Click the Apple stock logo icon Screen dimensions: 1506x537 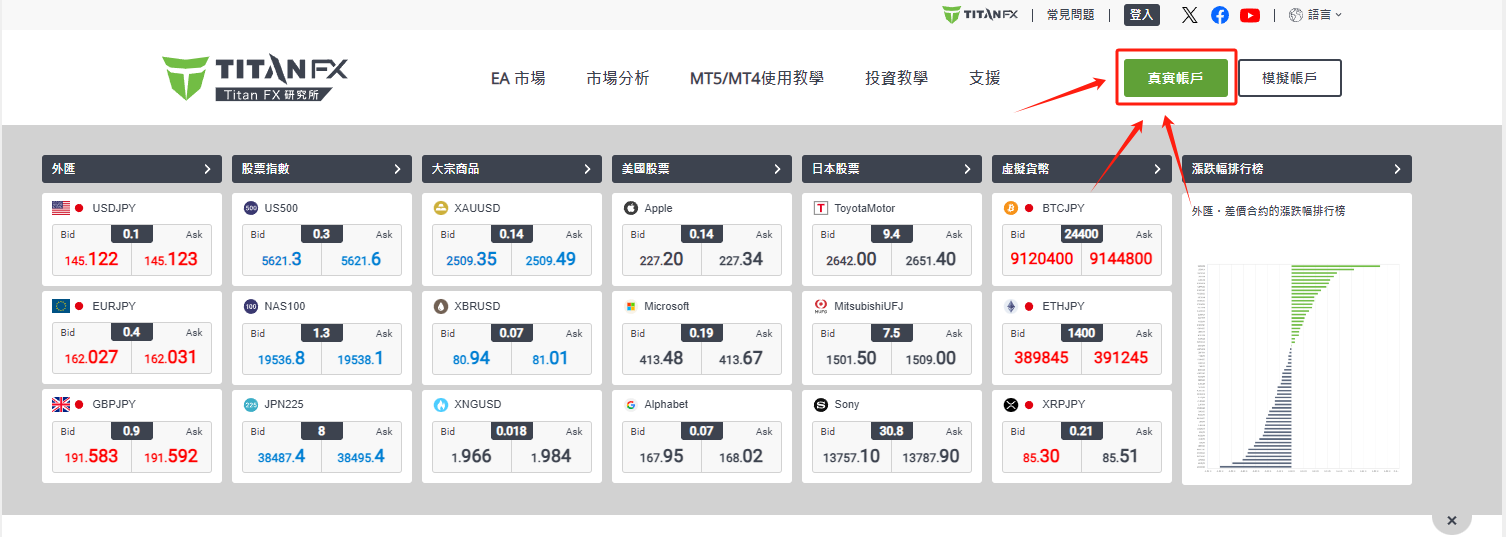pos(630,208)
